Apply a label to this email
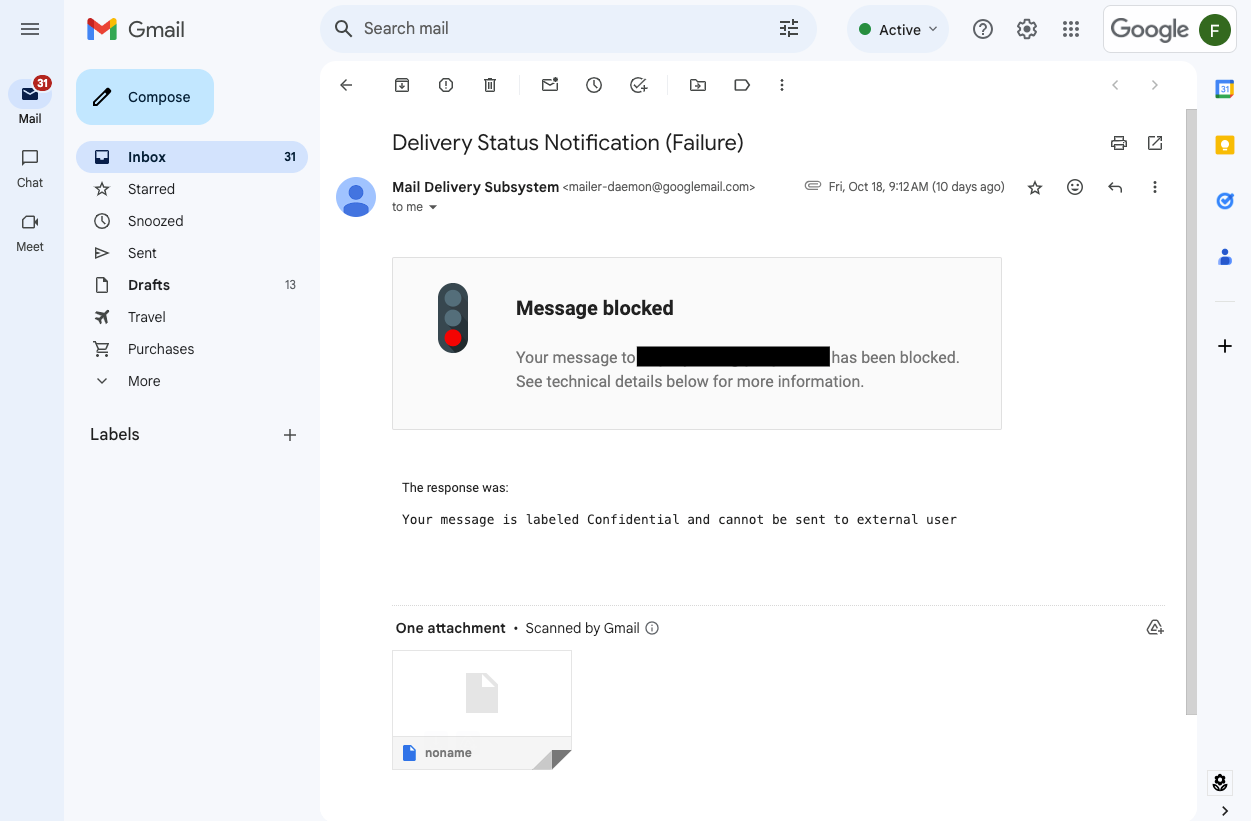Image resolution: width=1251 pixels, height=821 pixels. pyautogui.click(x=742, y=85)
